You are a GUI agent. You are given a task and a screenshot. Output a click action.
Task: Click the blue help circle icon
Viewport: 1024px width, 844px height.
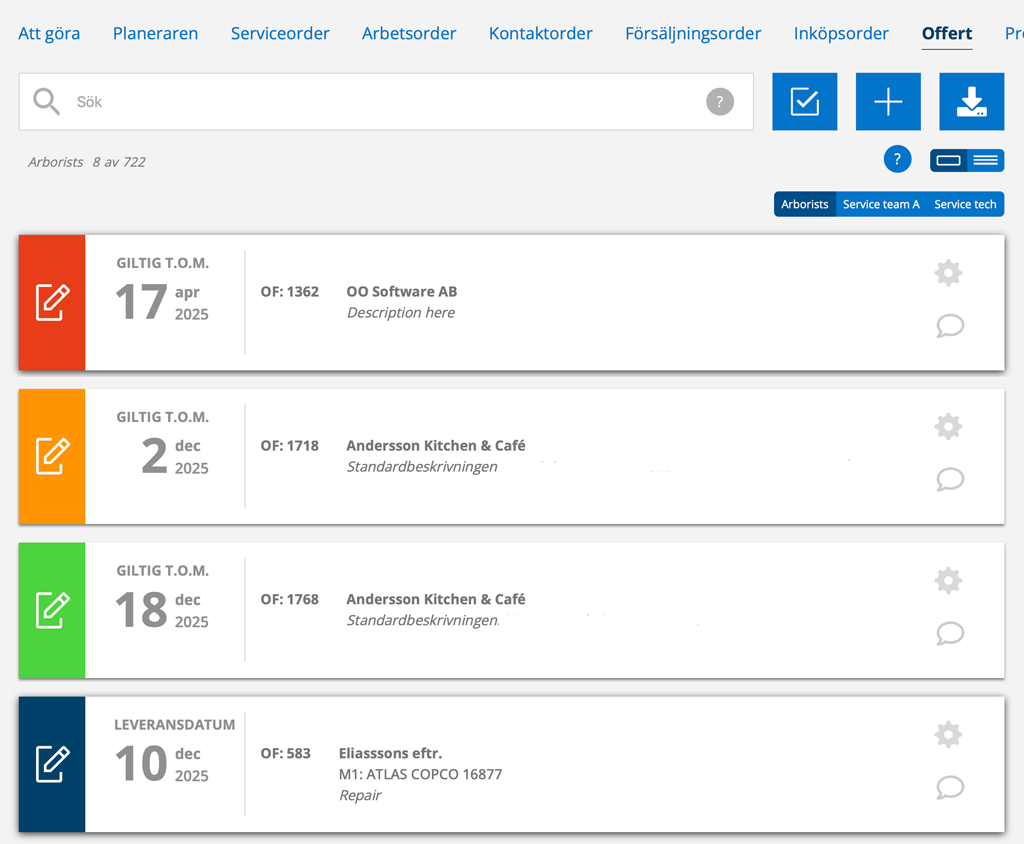[897, 160]
